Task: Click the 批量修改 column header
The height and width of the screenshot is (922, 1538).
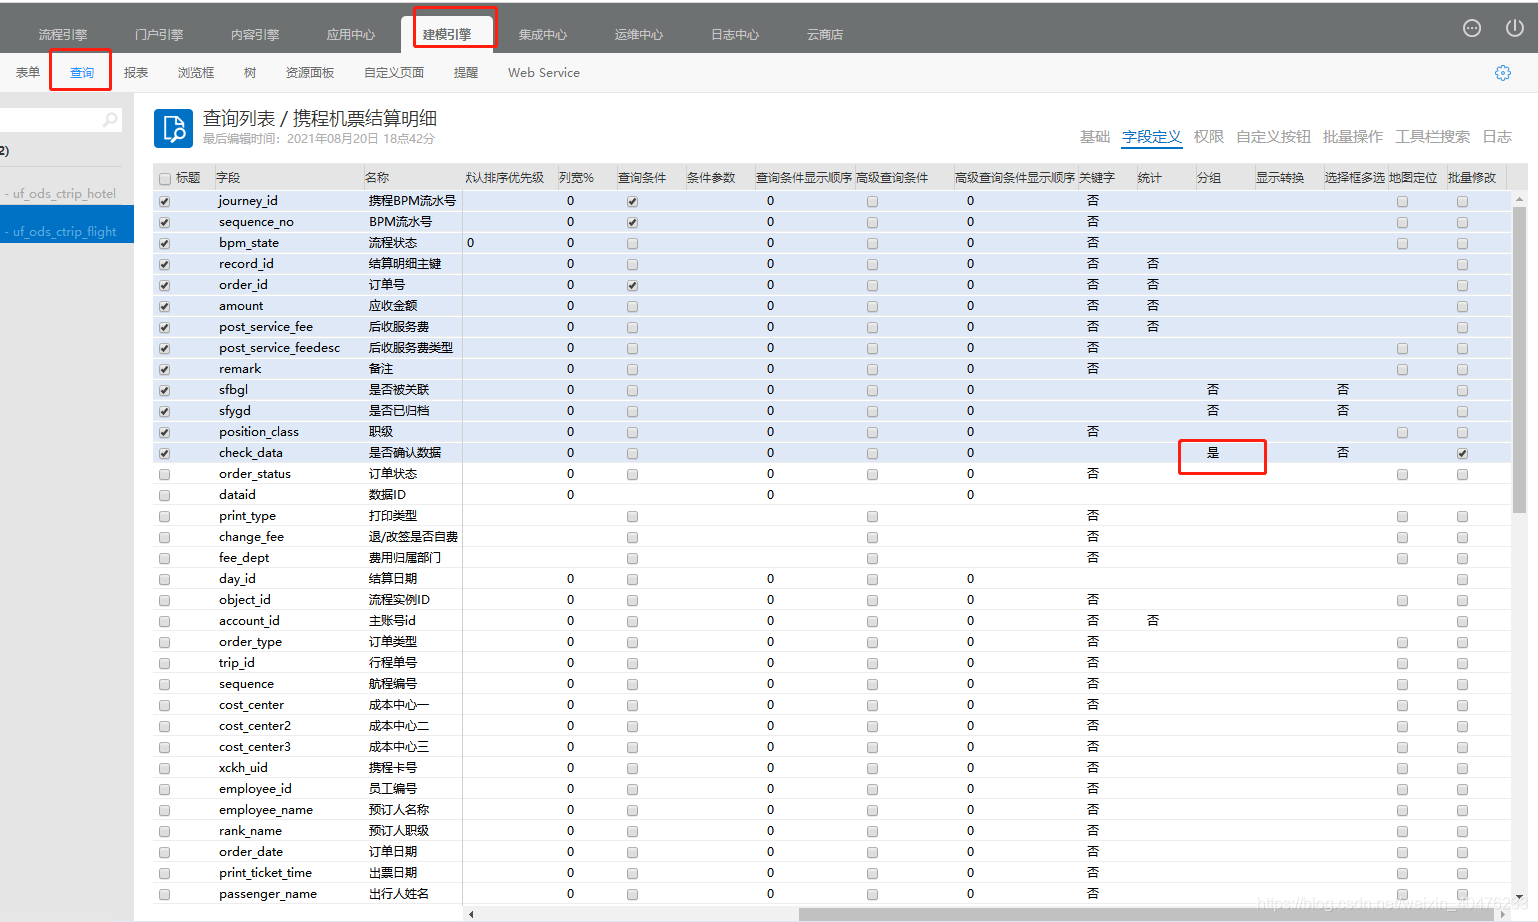Action: click(1472, 178)
